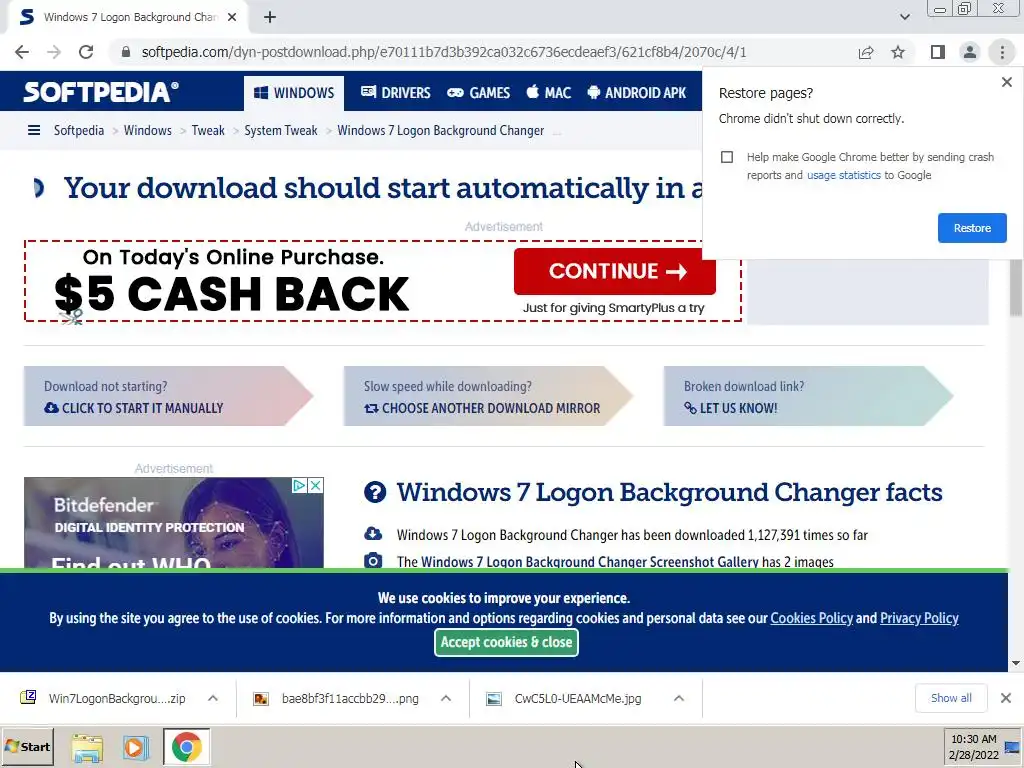1024x768 pixels.
Task: Open the usage statistics link
Action: click(843, 175)
